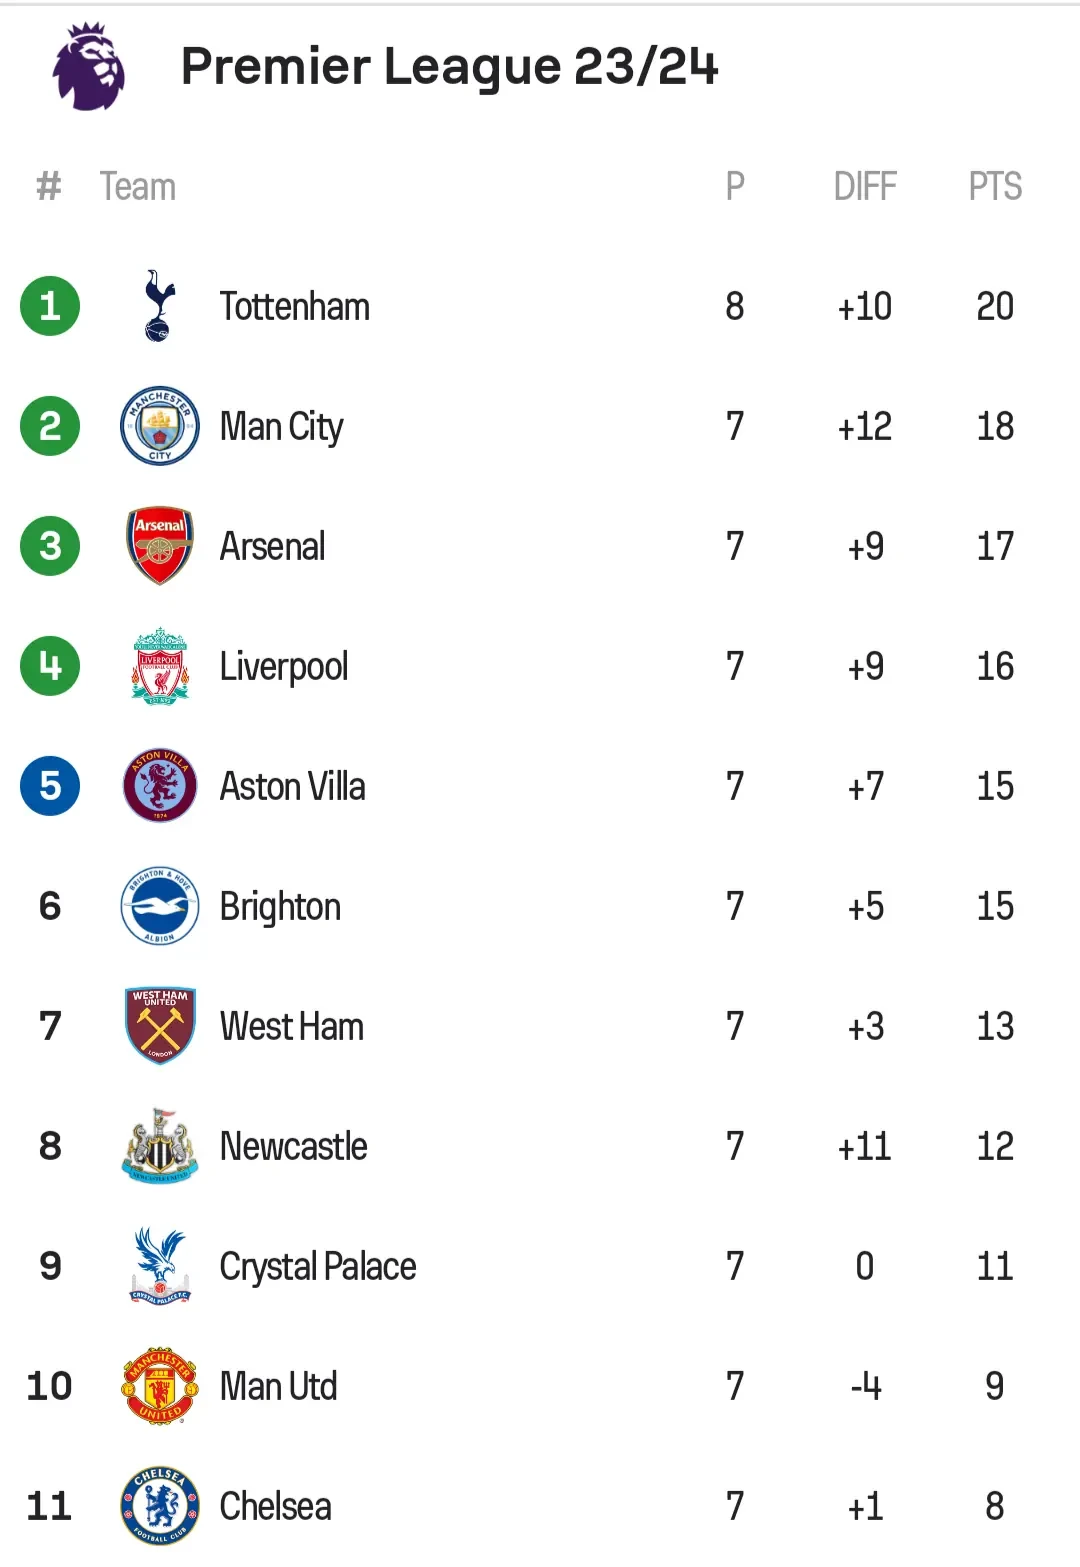The height and width of the screenshot is (1567, 1080).
Task: Tap the Newcastle United crest
Action: [160, 1146]
